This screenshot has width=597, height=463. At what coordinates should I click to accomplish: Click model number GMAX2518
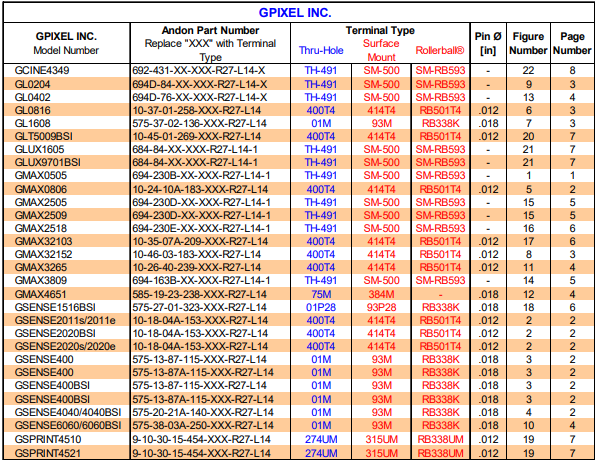coord(41,228)
